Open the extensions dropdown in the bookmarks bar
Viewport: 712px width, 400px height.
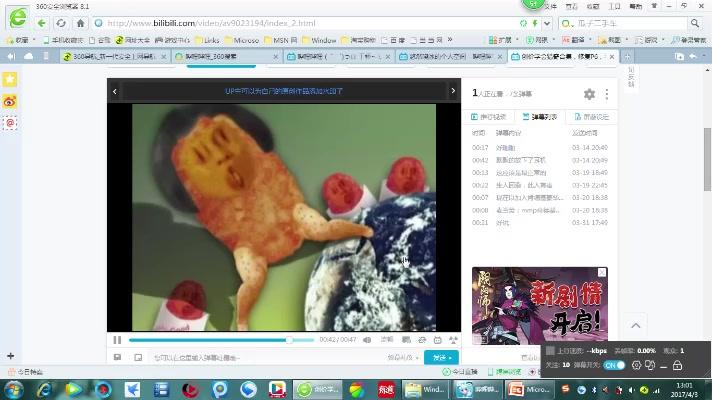(503, 40)
